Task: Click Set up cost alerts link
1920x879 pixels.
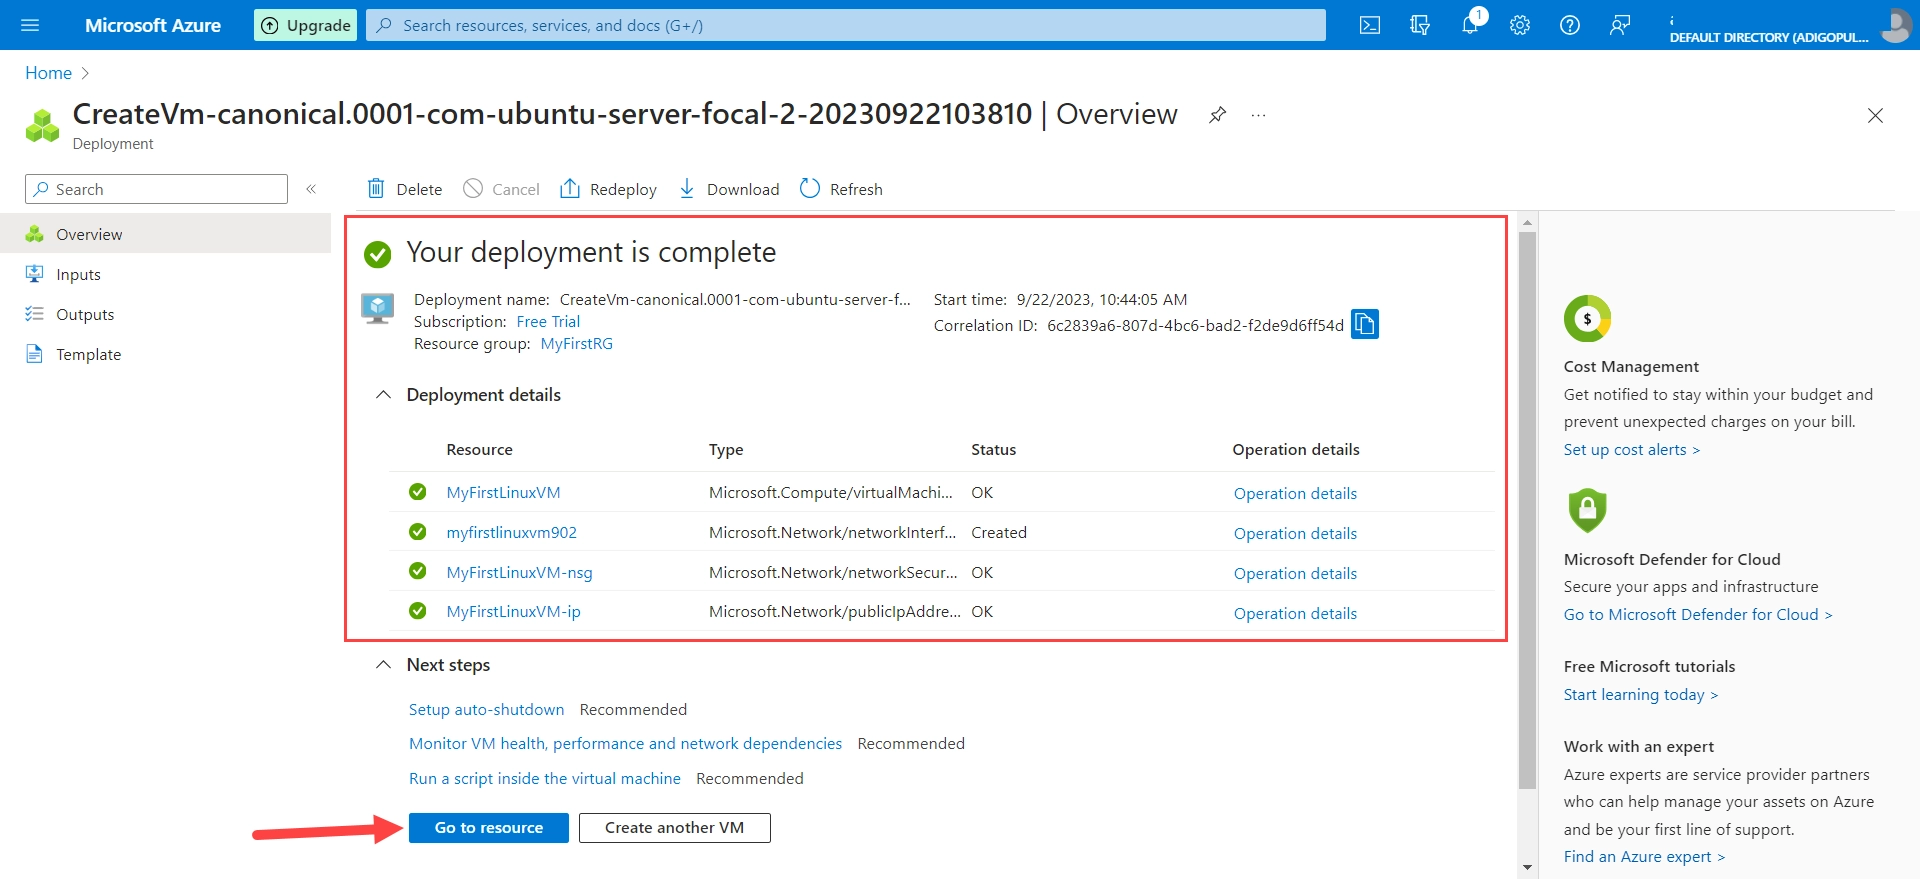Action: click(x=1632, y=450)
